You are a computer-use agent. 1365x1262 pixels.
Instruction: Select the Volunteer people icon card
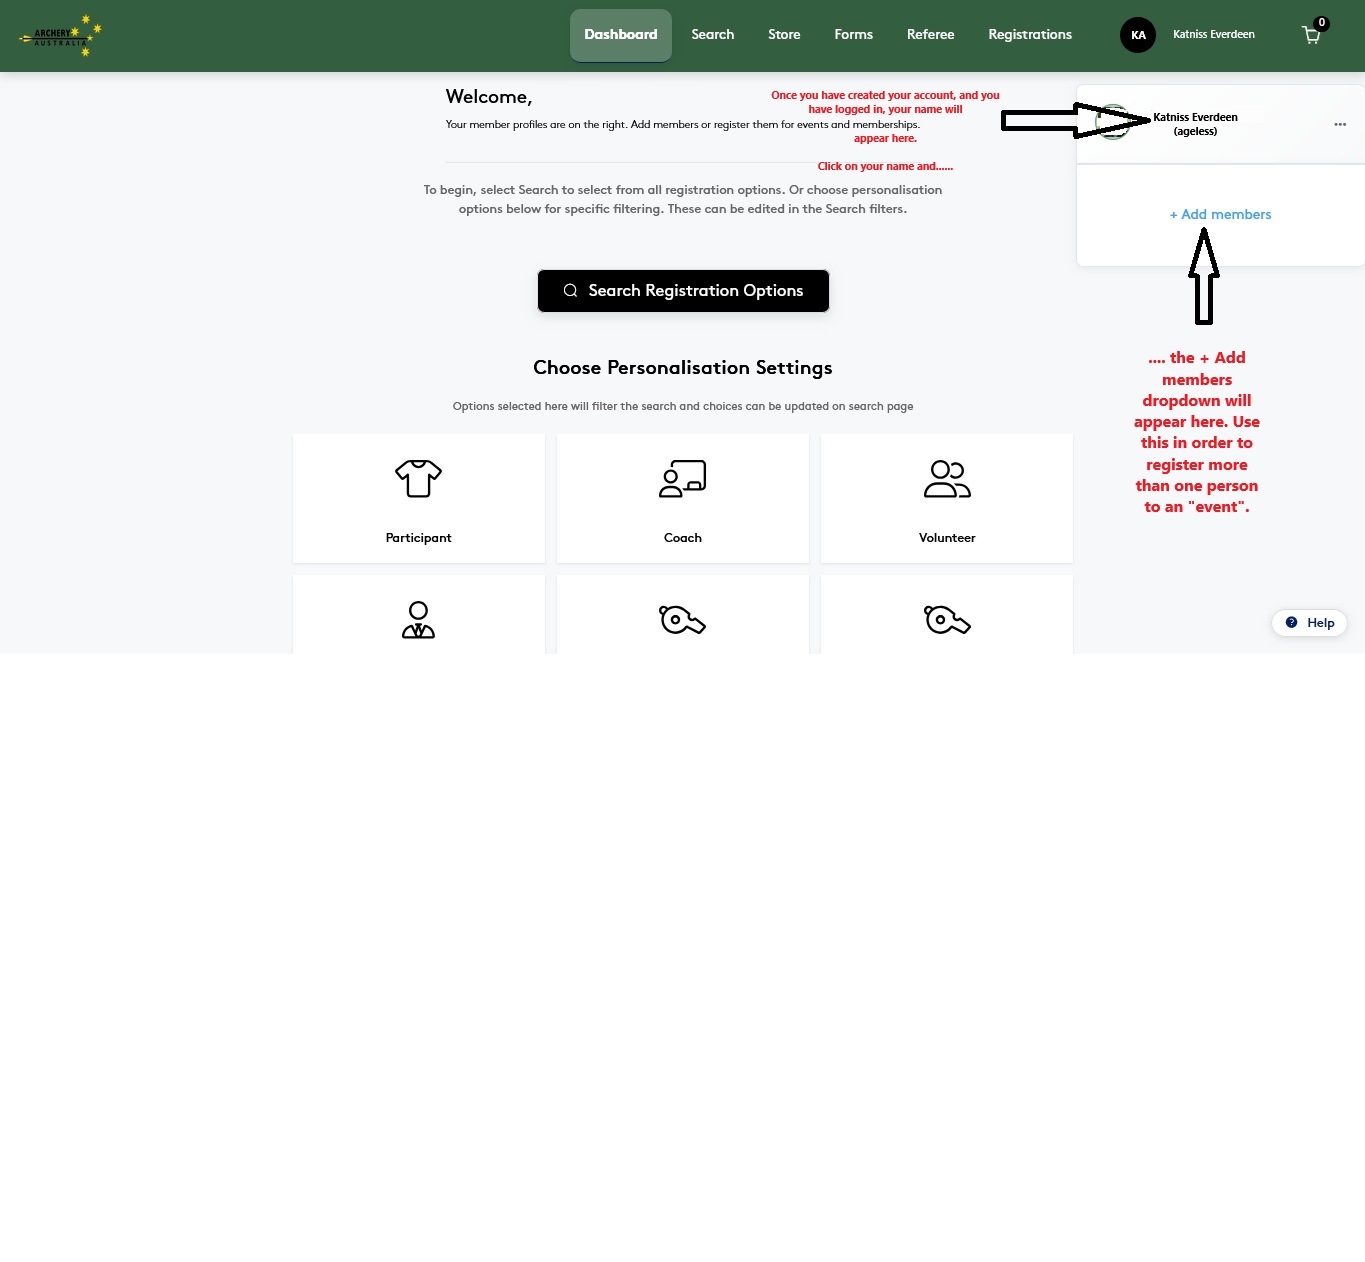pyautogui.click(x=946, y=498)
